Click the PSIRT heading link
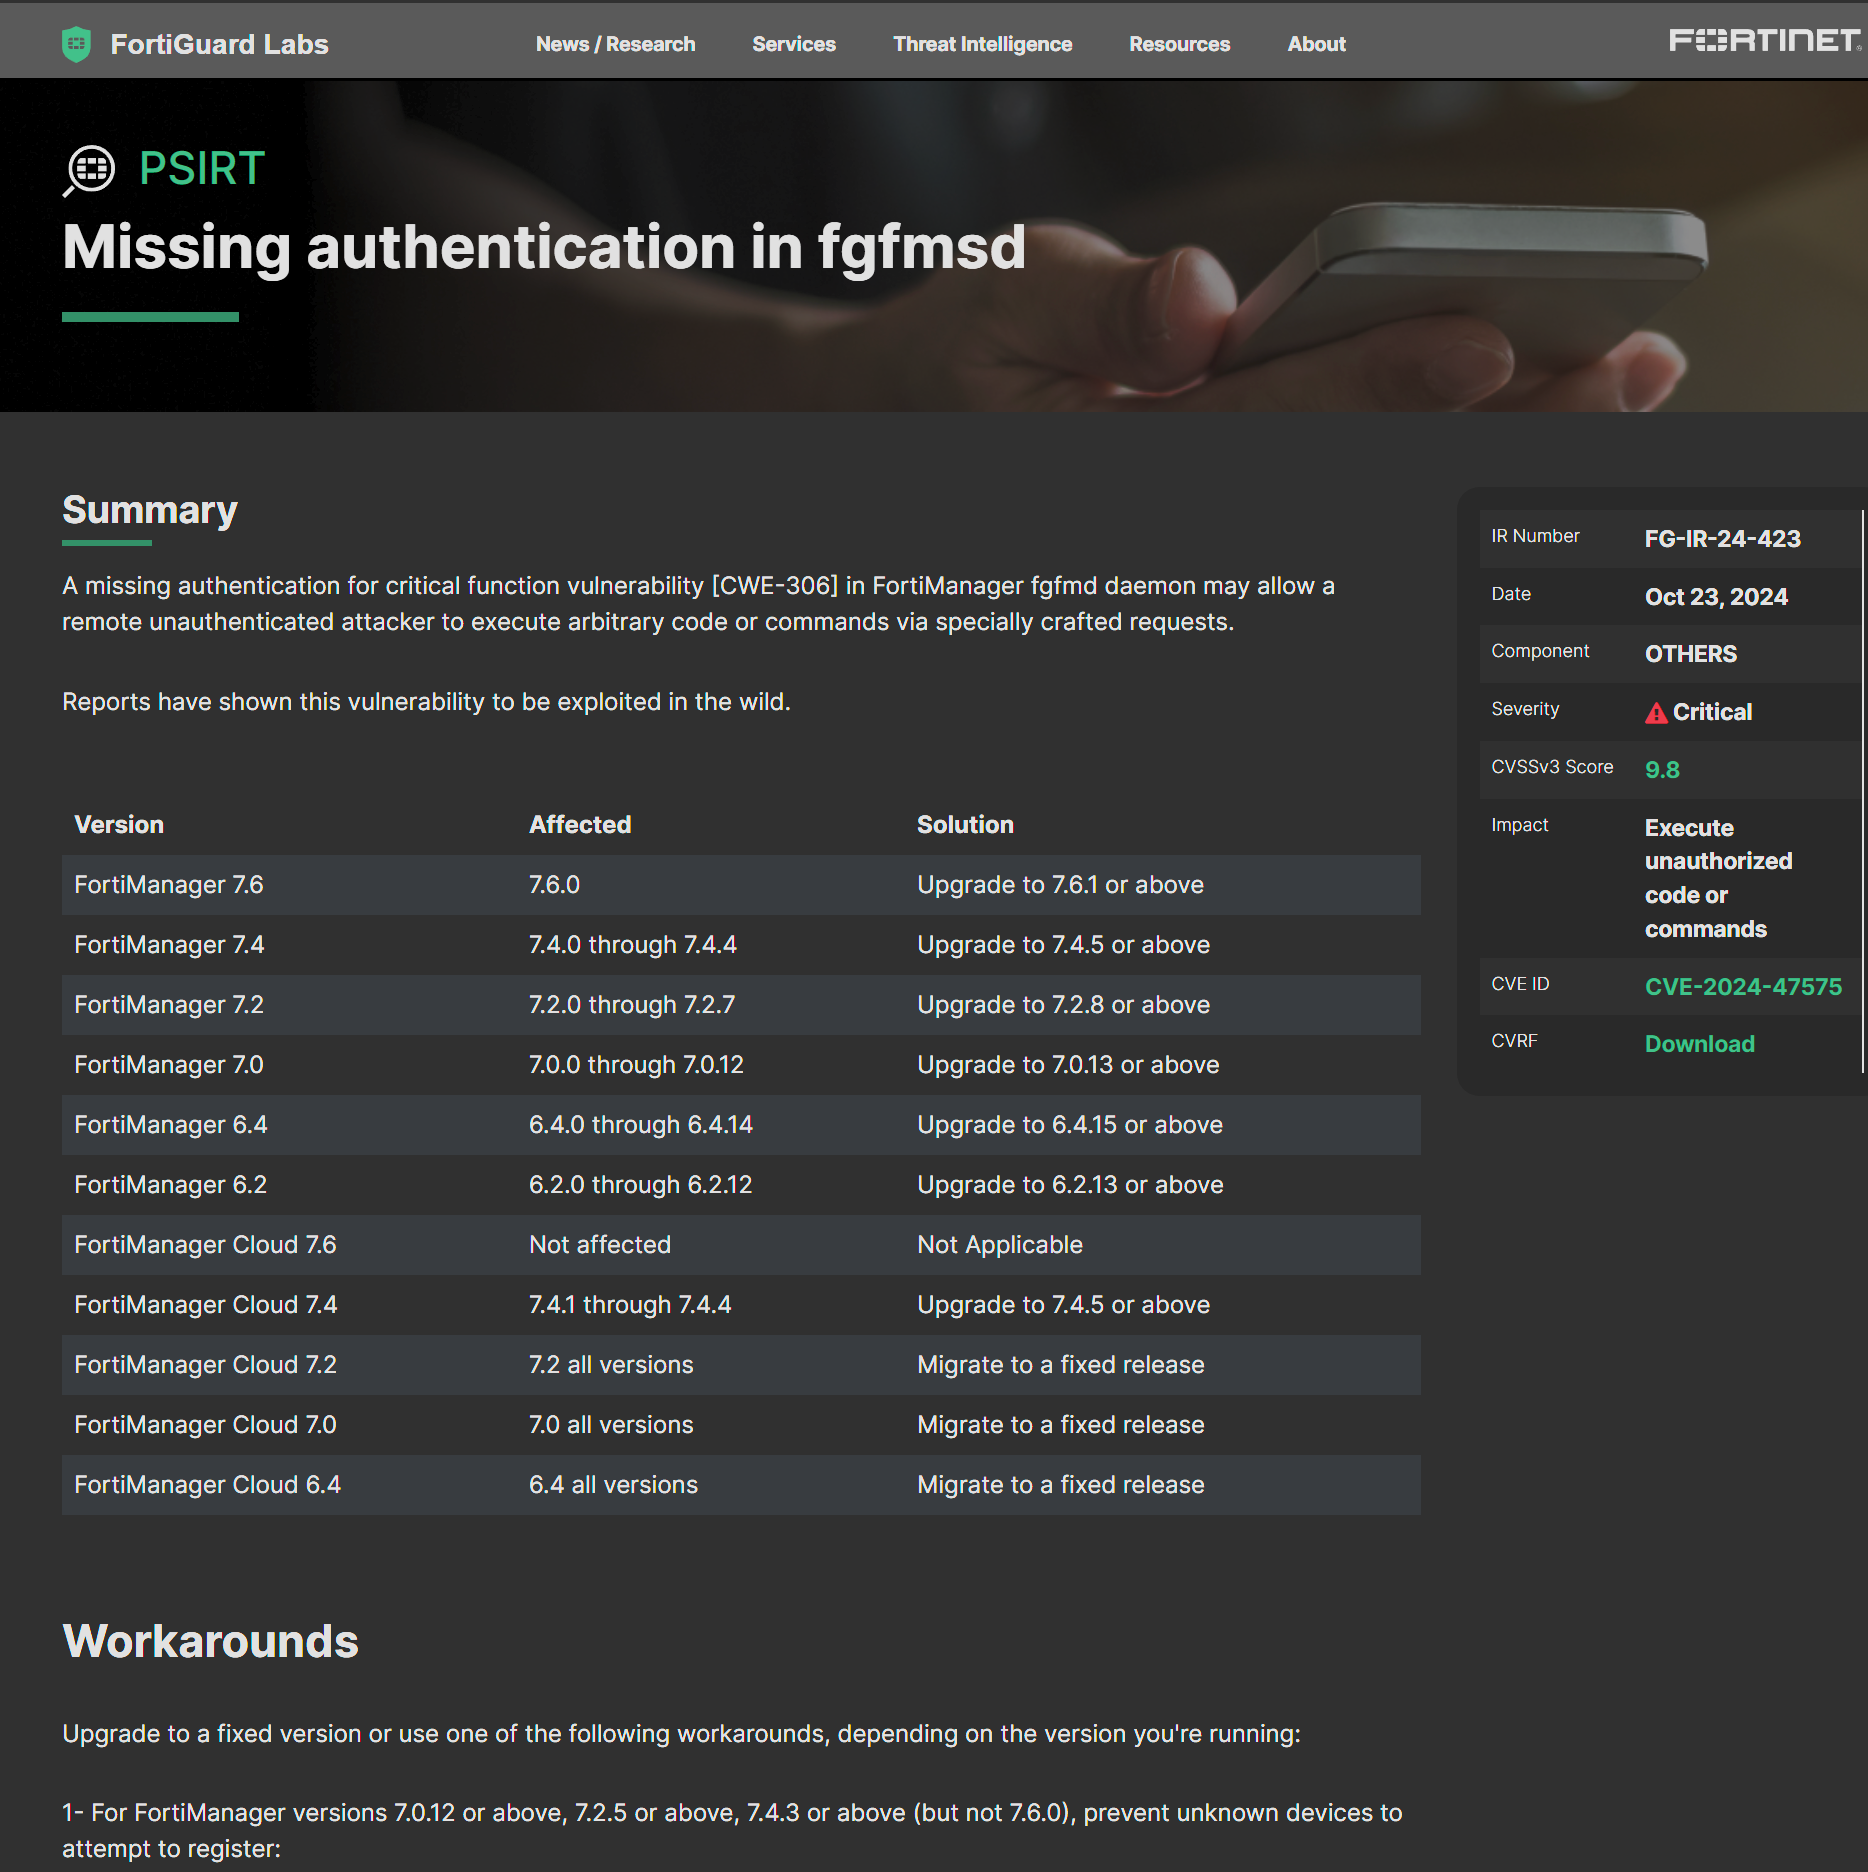 point(202,168)
